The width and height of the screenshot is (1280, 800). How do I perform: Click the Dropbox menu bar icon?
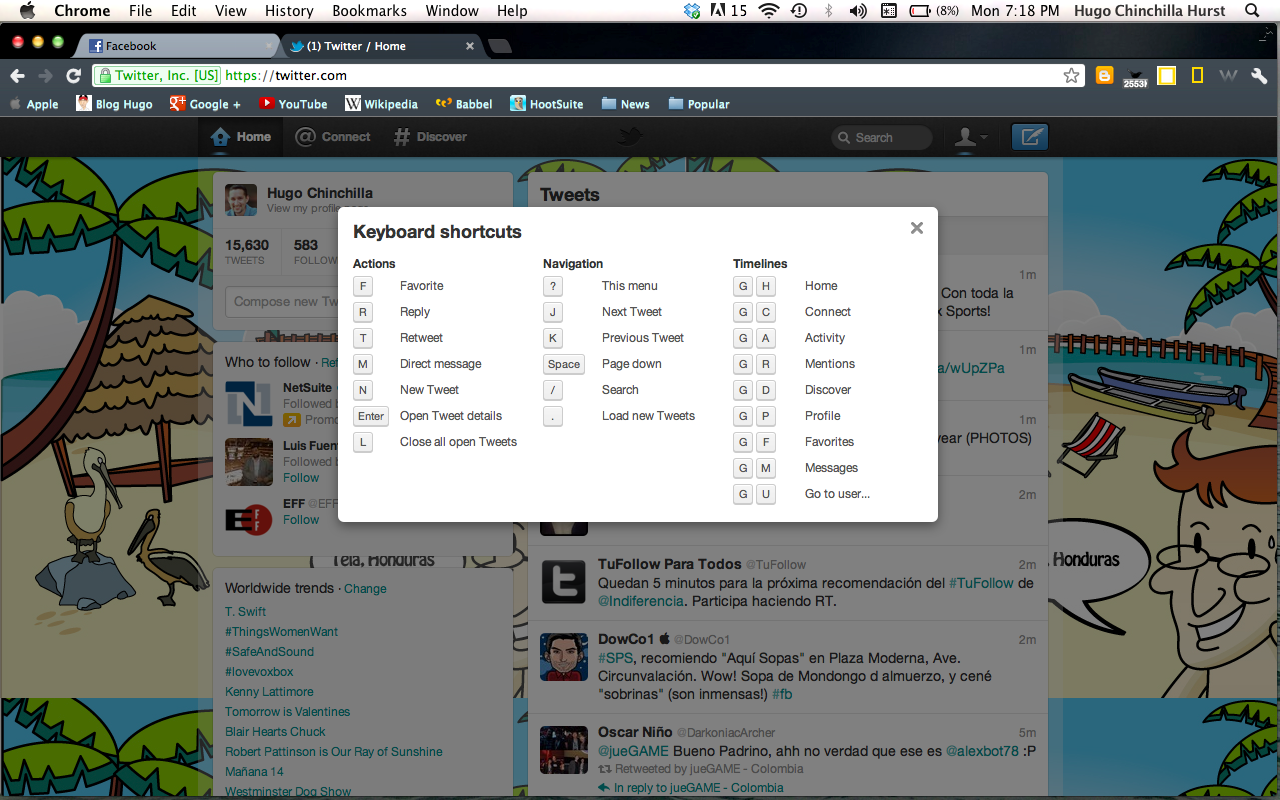pos(692,11)
